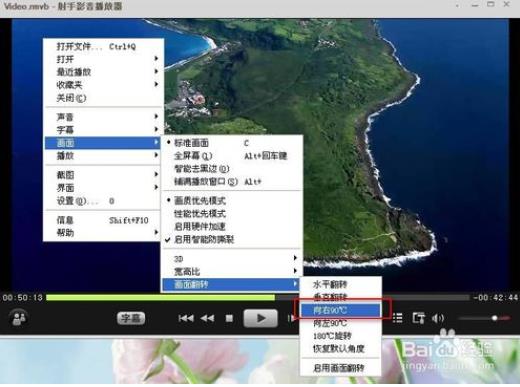Click the large play button
This screenshot has width=520, height=387.
pyautogui.click(x=261, y=318)
